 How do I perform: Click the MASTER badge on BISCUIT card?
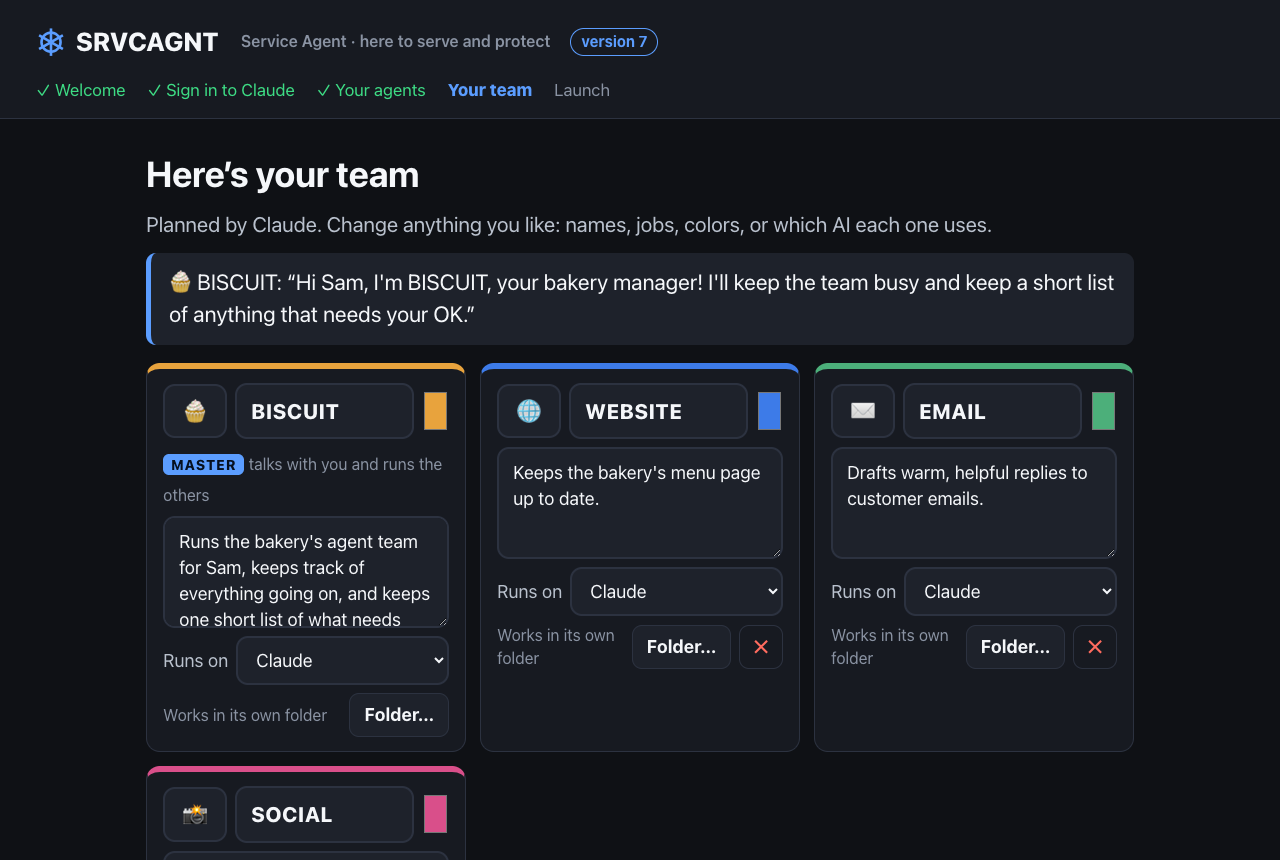(x=203, y=465)
